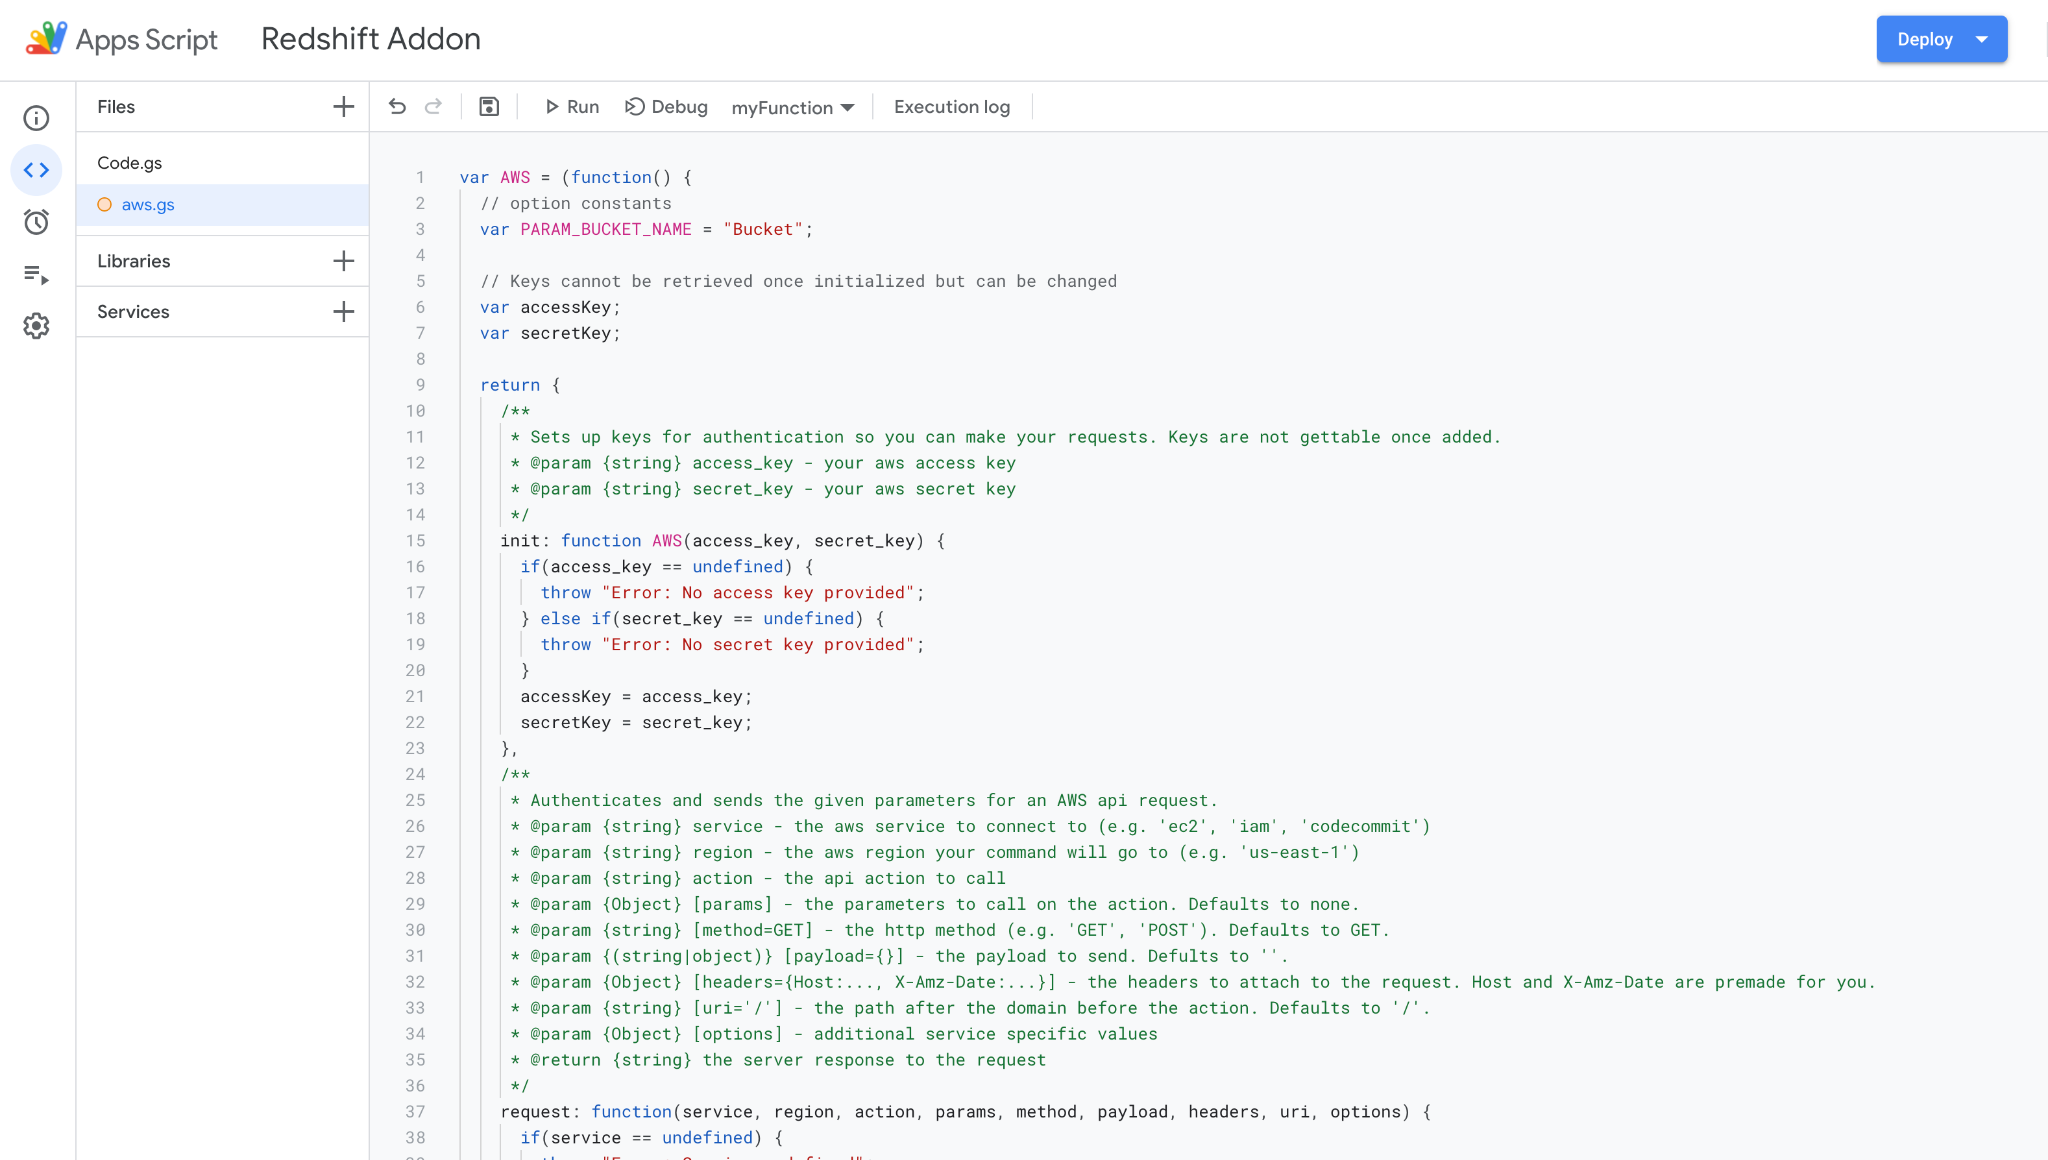The image size is (2048, 1160).
Task: Click the Redshift Addon project title
Action: pyautogui.click(x=370, y=39)
